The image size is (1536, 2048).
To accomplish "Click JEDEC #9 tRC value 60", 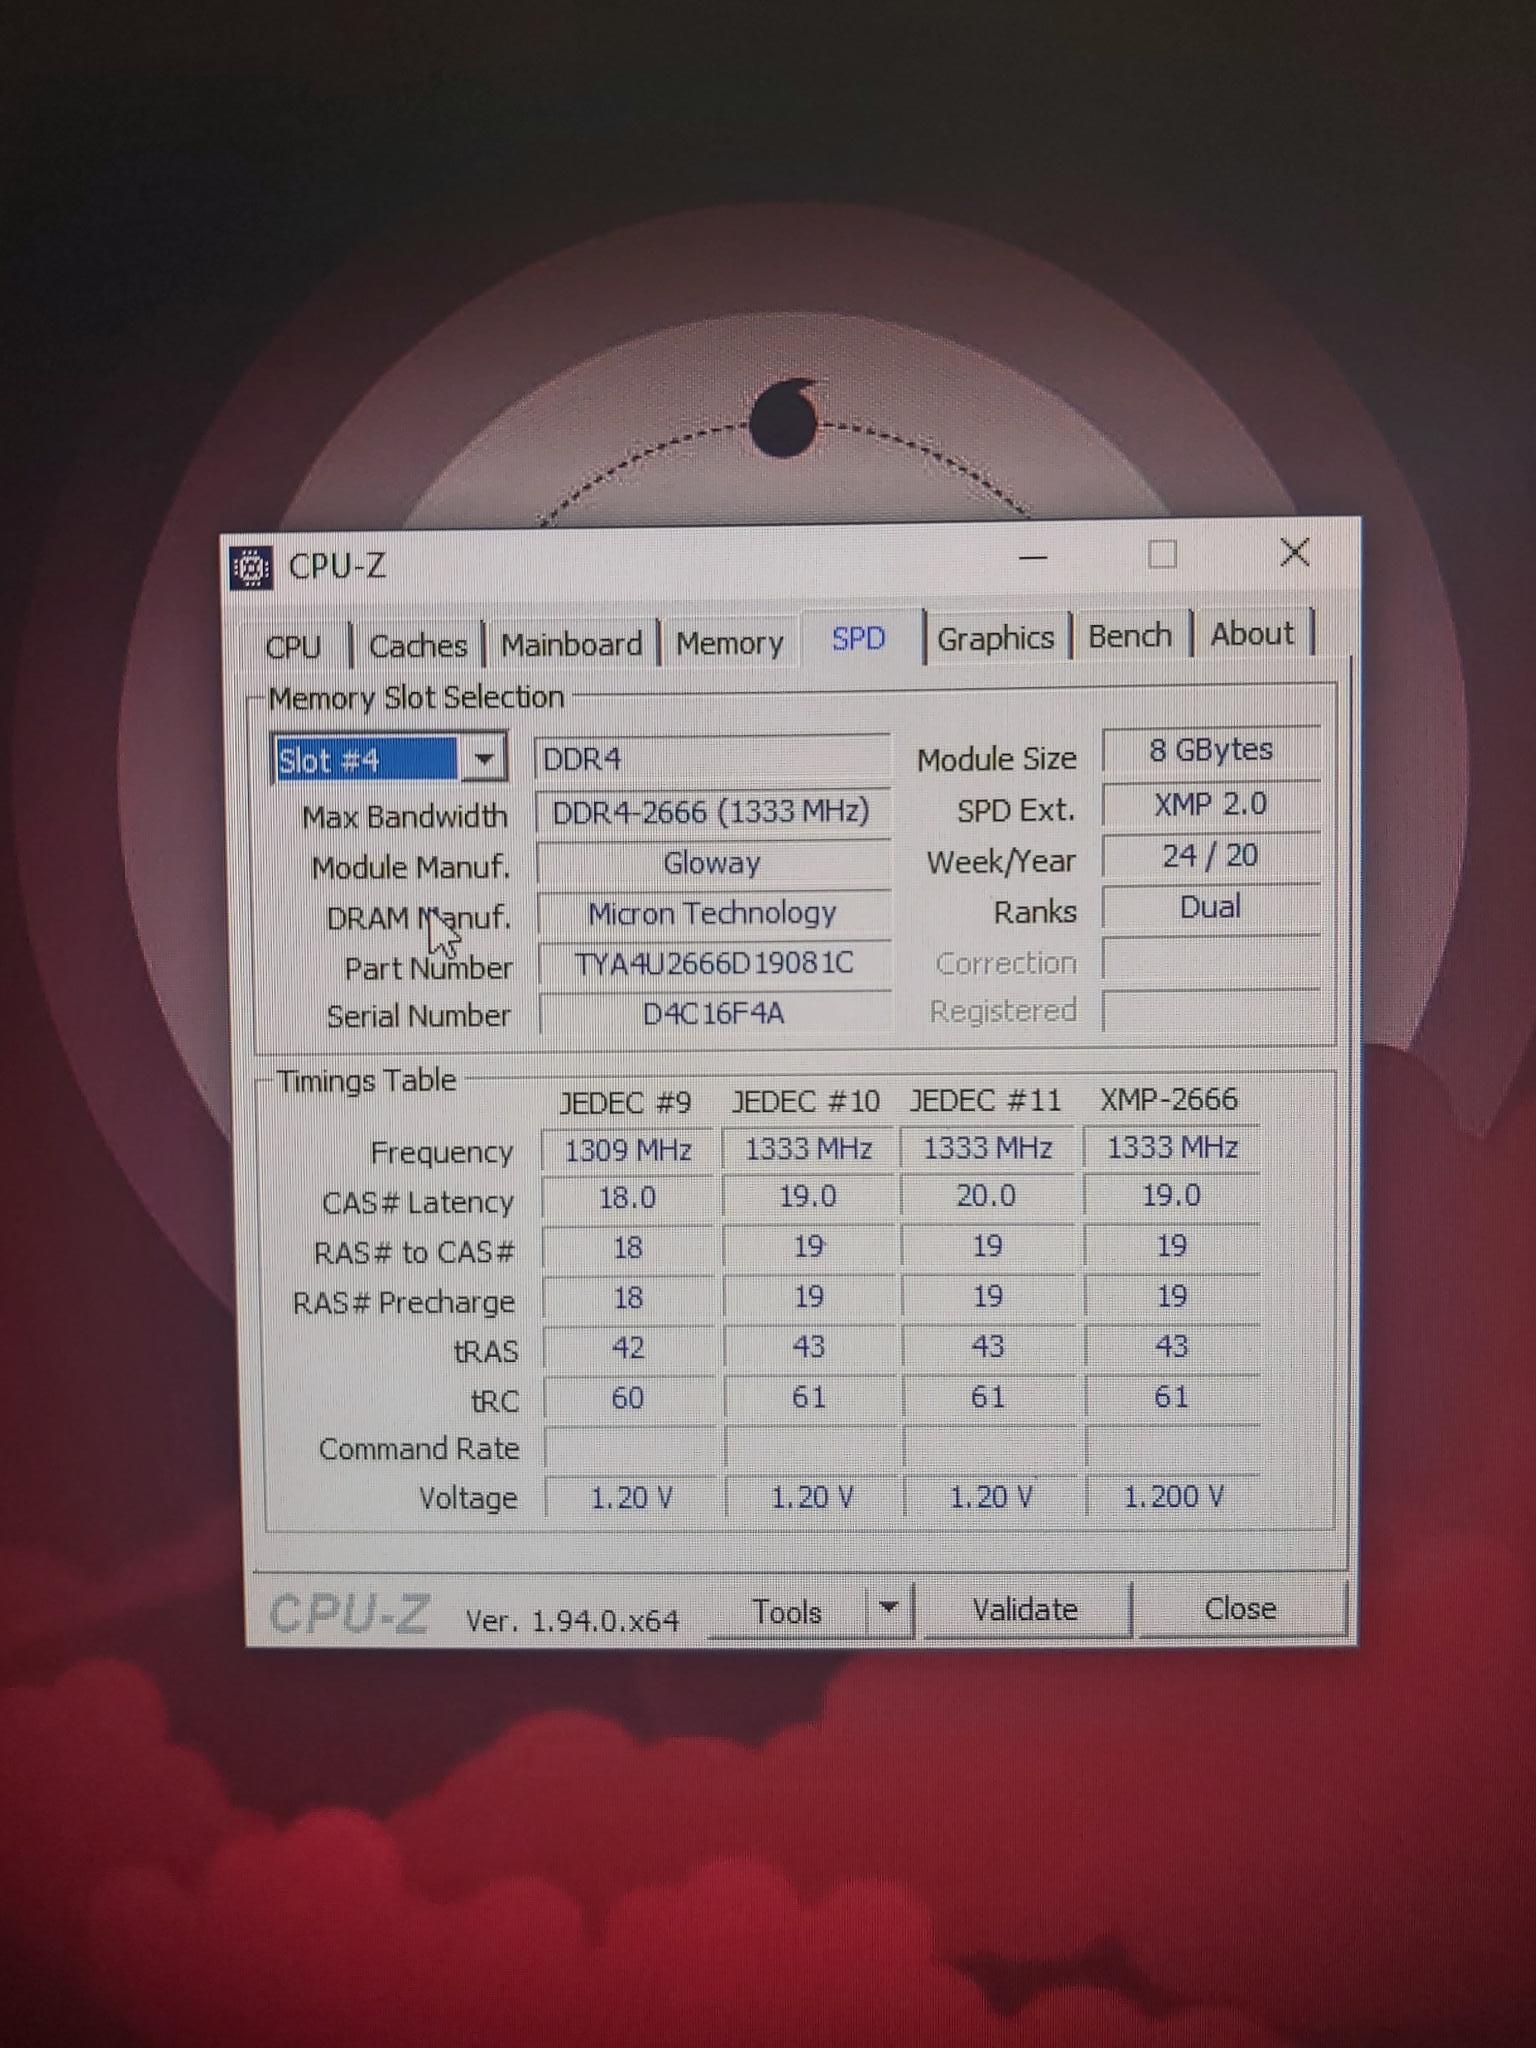I will pyautogui.click(x=628, y=1398).
